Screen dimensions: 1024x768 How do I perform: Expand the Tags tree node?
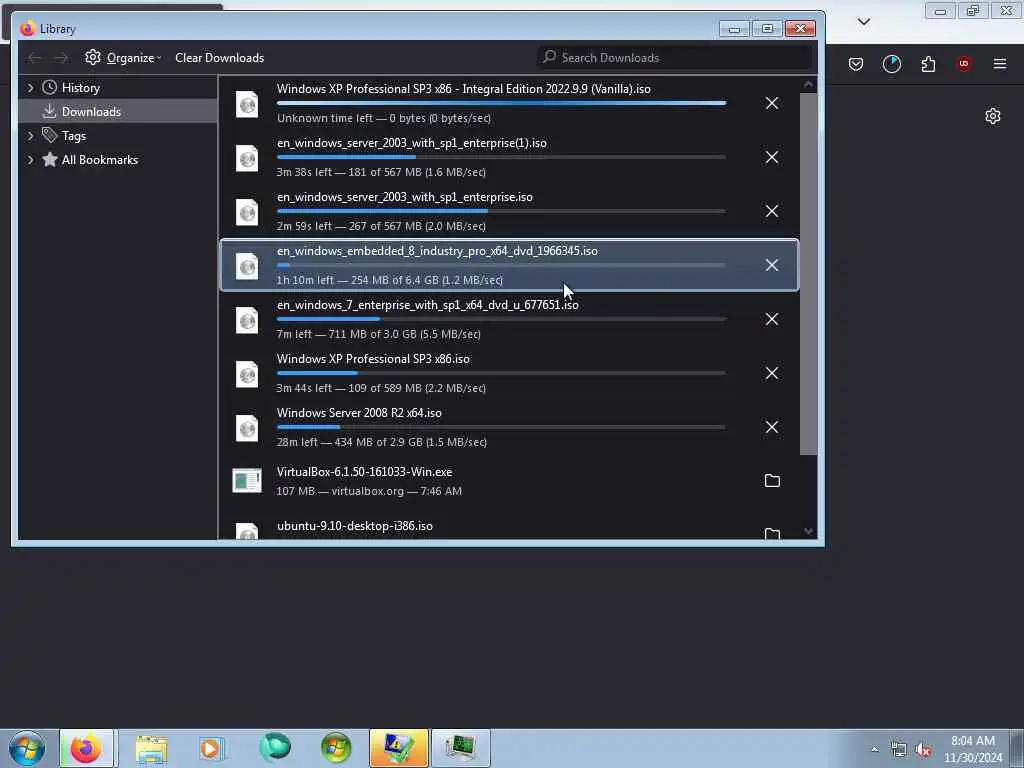click(30, 136)
